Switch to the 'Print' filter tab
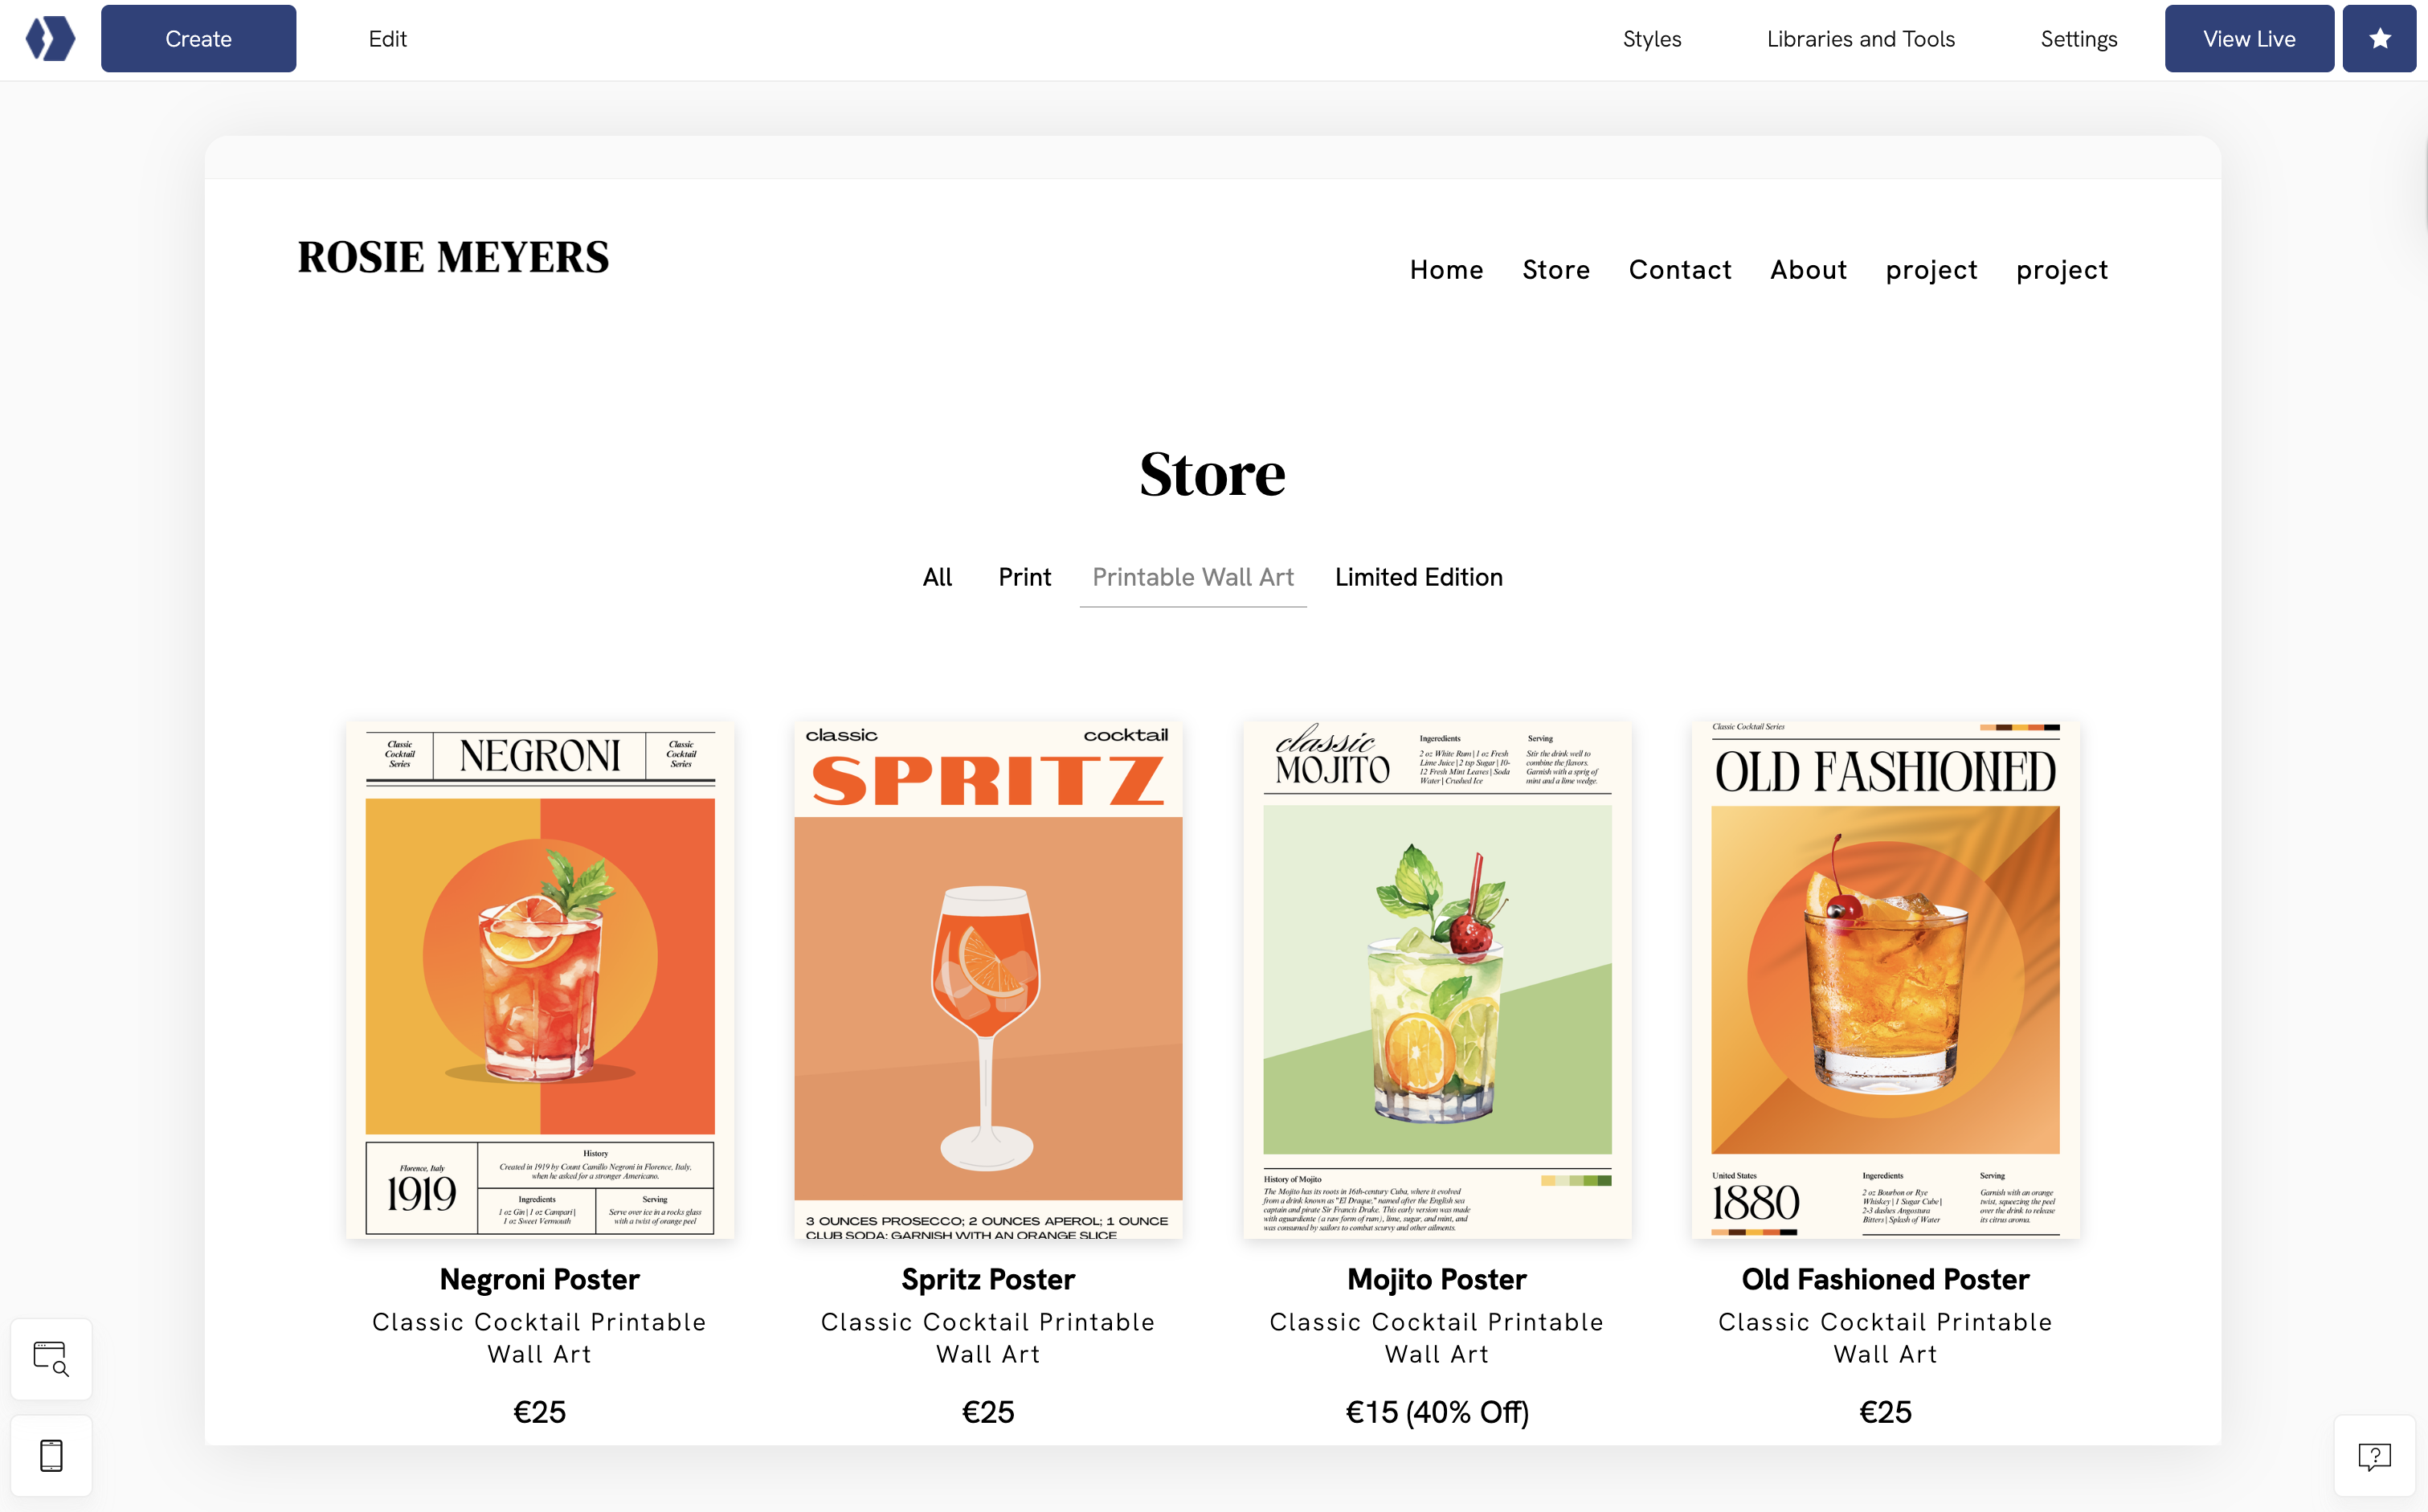The width and height of the screenshot is (2428, 1512). 1024,577
